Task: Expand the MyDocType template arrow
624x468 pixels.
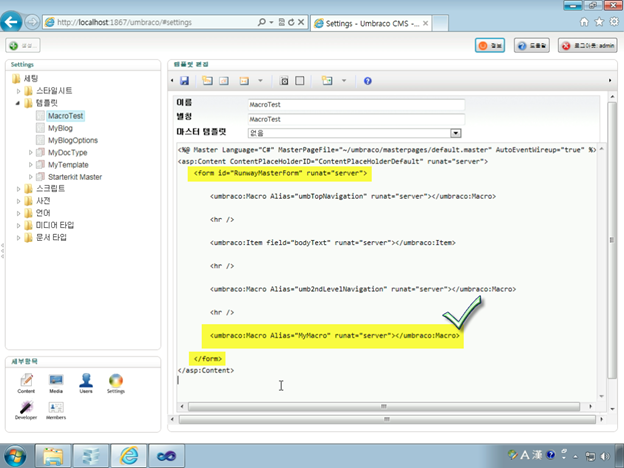Action: (x=31, y=152)
